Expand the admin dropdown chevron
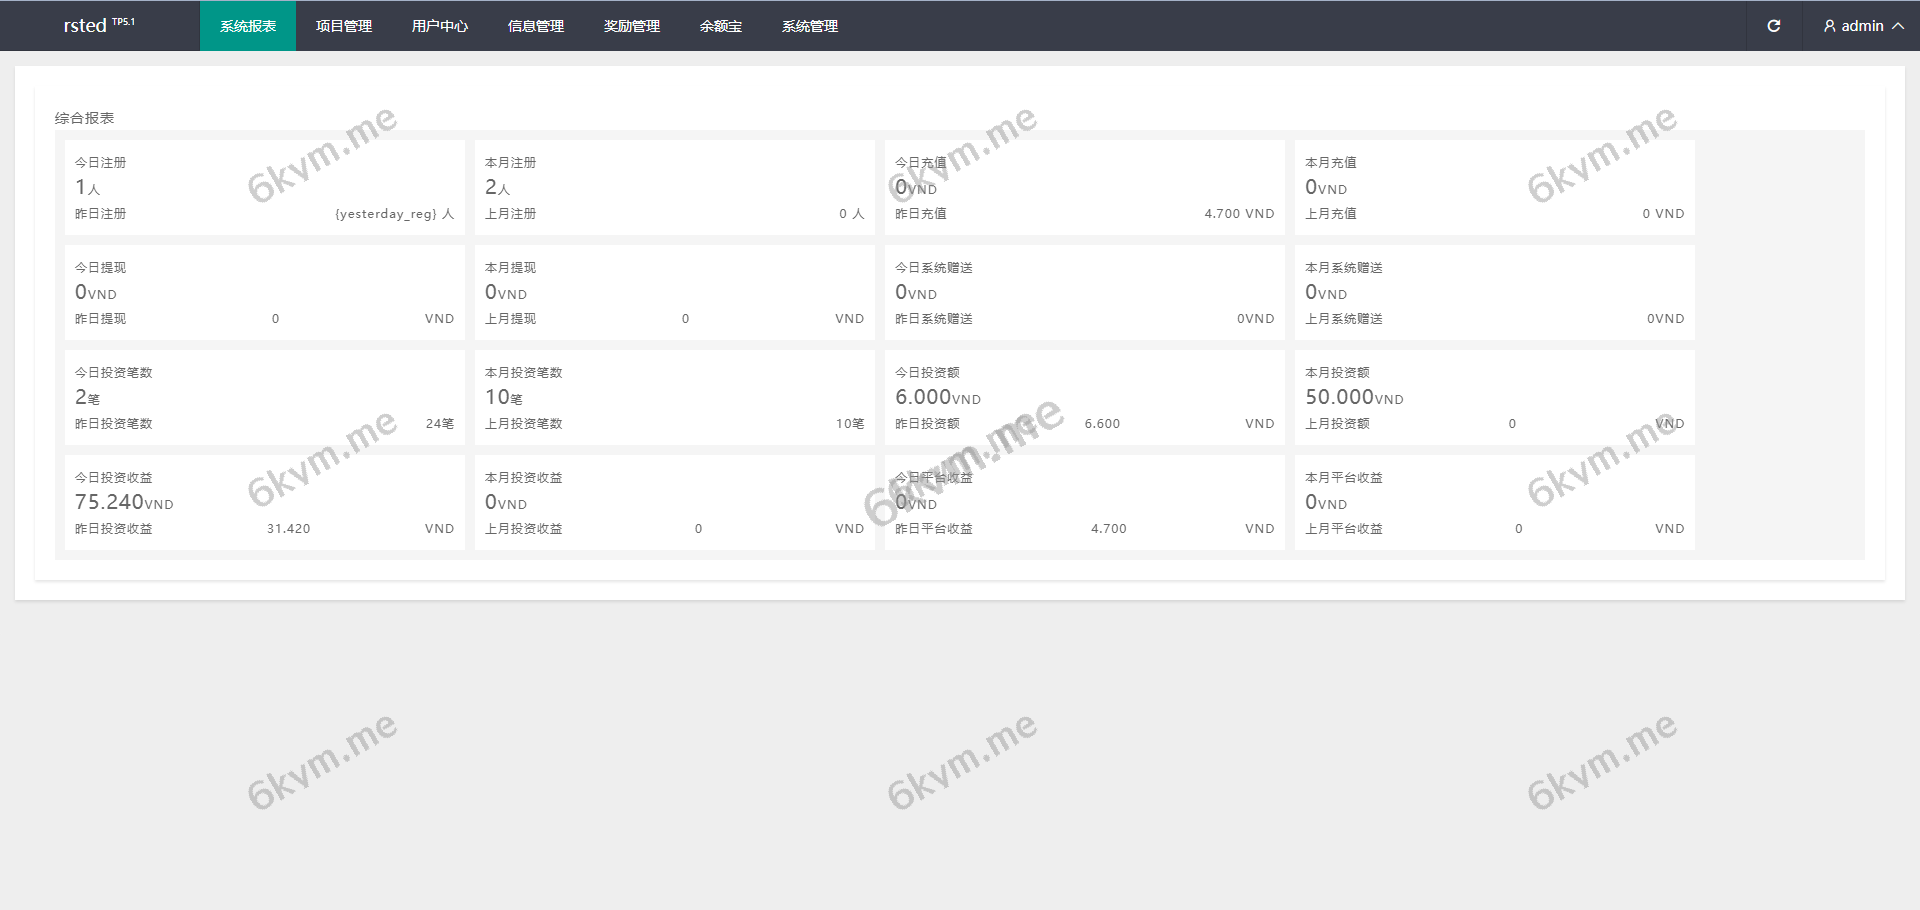Viewport: 1920px width, 910px height. click(1897, 26)
